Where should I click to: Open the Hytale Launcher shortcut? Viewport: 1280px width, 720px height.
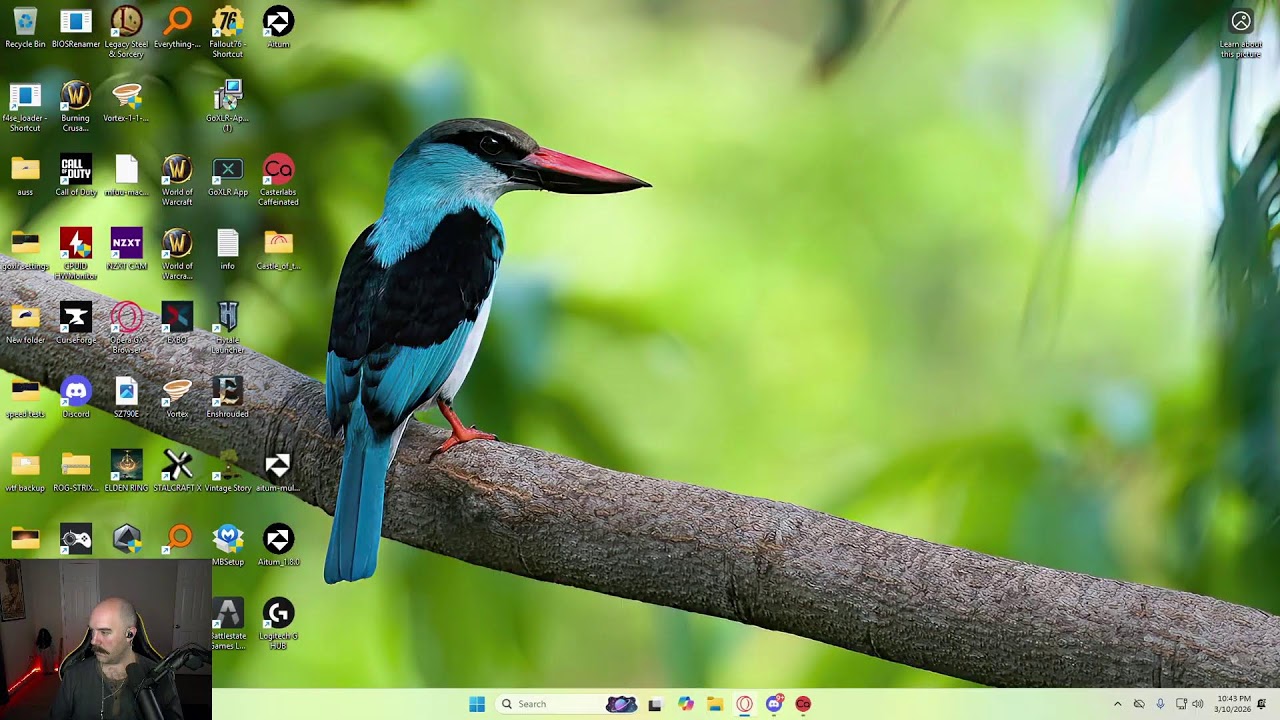pyautogui.click(x=227, y=329)
